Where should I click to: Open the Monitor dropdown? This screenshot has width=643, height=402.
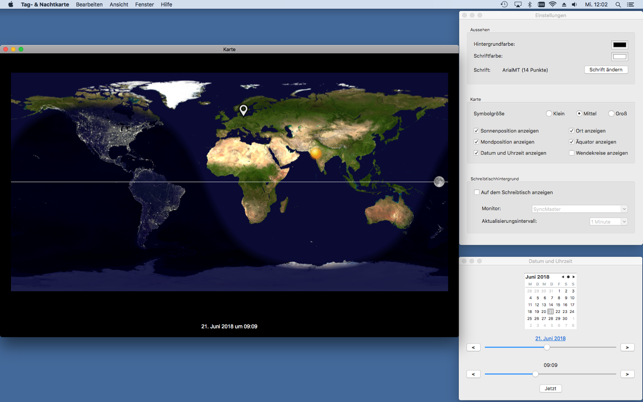[579, 209]
